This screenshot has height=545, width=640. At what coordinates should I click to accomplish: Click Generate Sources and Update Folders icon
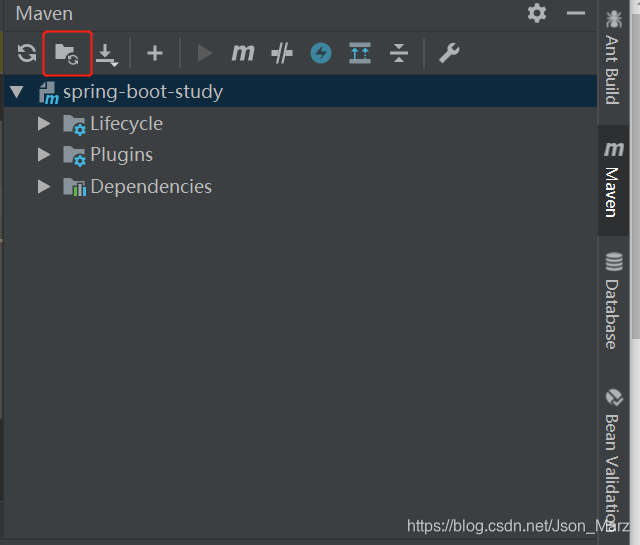coord(67,53)
